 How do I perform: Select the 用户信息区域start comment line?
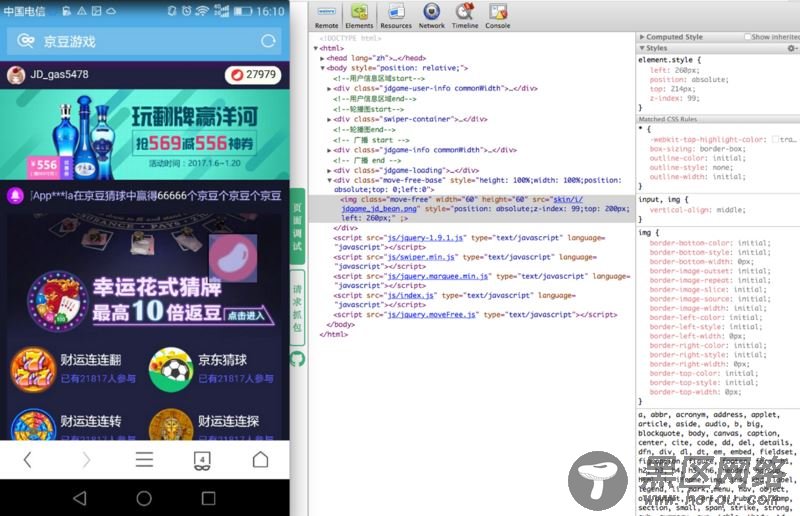tap(379, 79)
